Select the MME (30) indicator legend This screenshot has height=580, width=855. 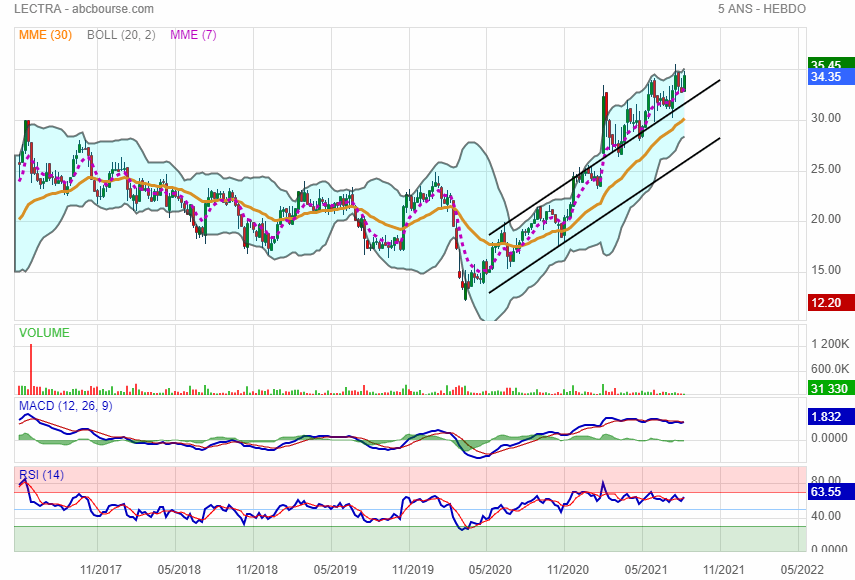click(x=45, y=35)
